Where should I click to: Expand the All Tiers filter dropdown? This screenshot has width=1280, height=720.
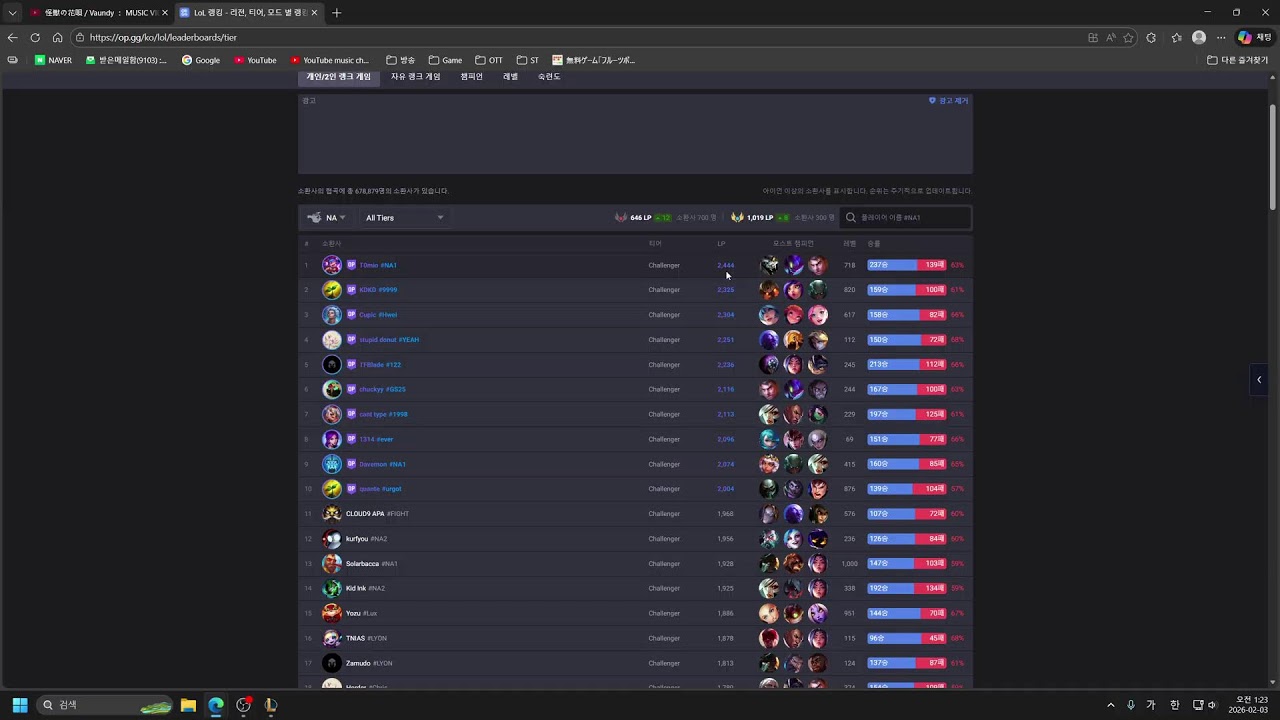404,217
